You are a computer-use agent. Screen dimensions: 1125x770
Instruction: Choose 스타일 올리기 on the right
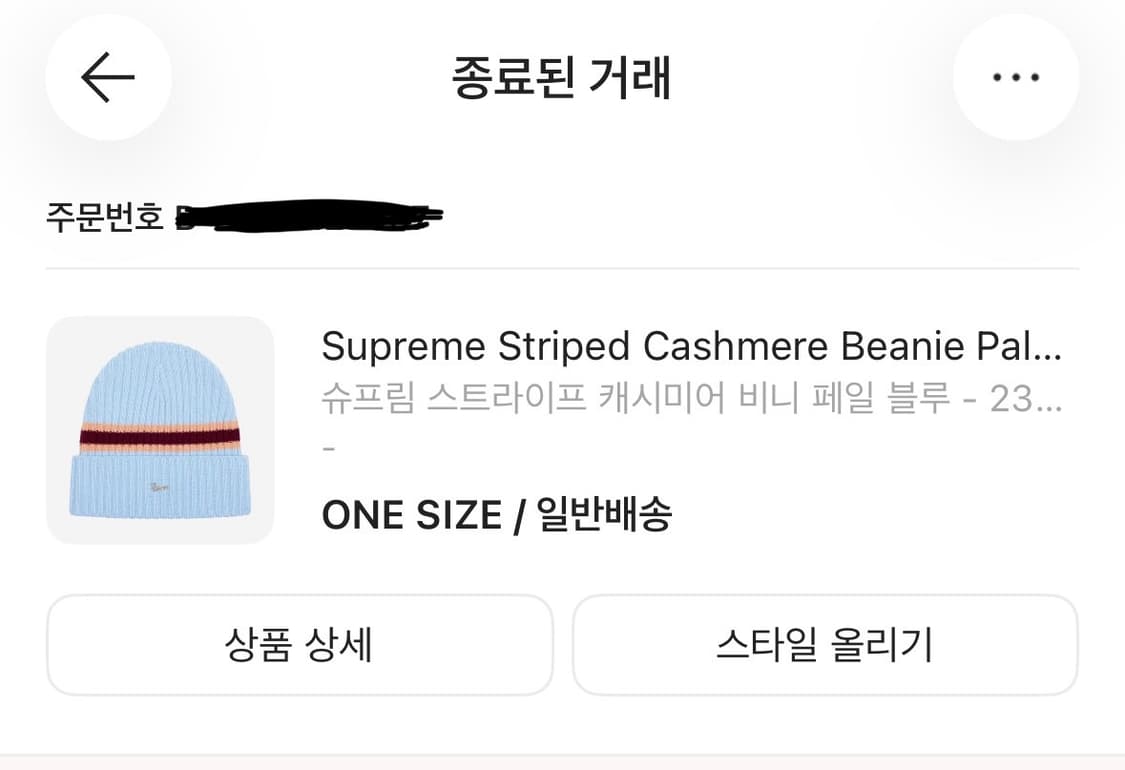click(x=827, y=645)
